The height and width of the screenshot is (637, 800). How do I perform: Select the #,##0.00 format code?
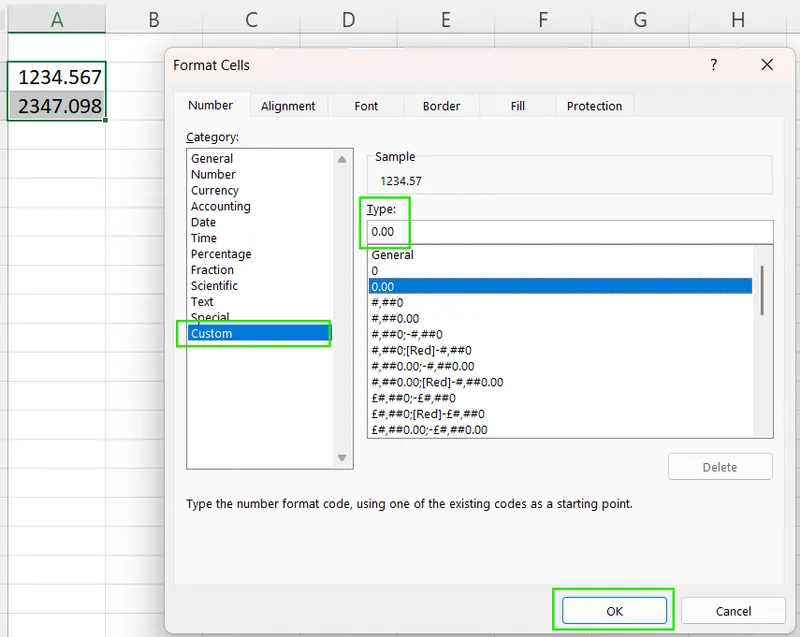tap(394, 318)
